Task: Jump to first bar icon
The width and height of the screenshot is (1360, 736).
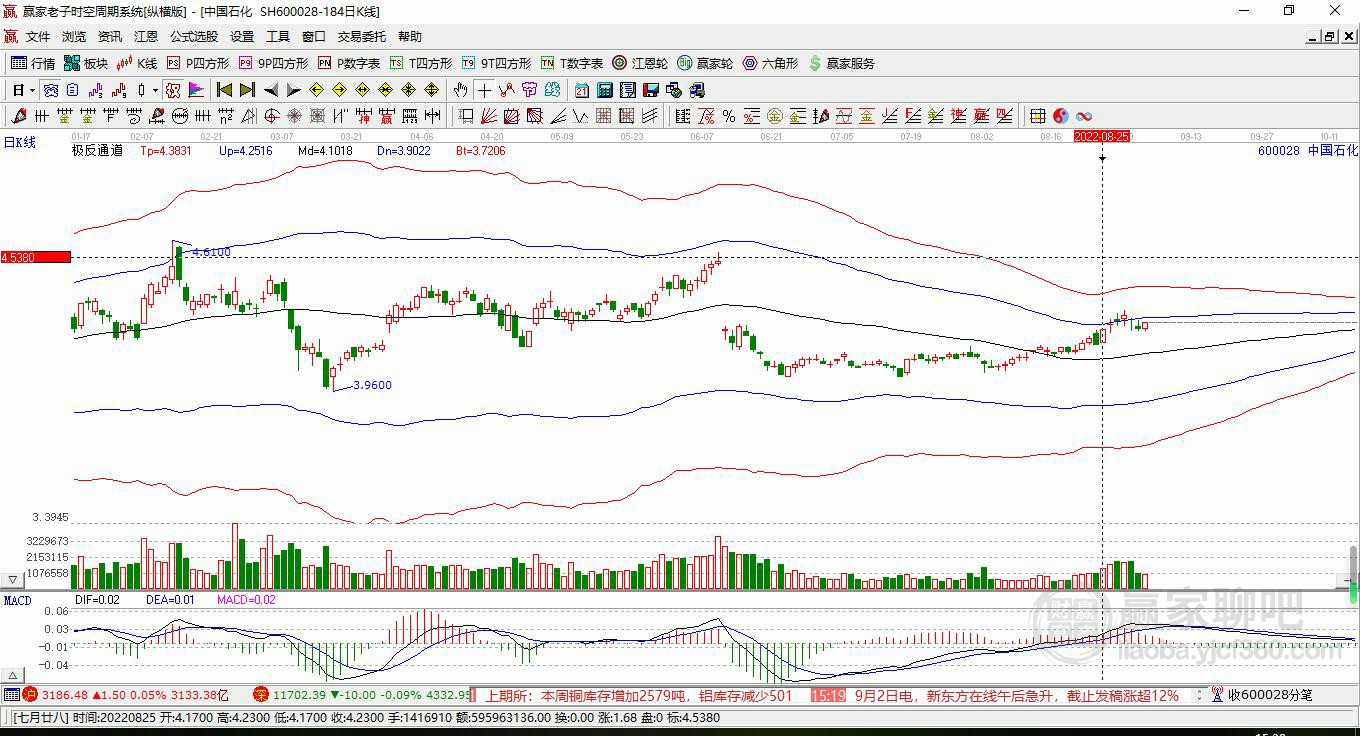Action: (225, 90)
